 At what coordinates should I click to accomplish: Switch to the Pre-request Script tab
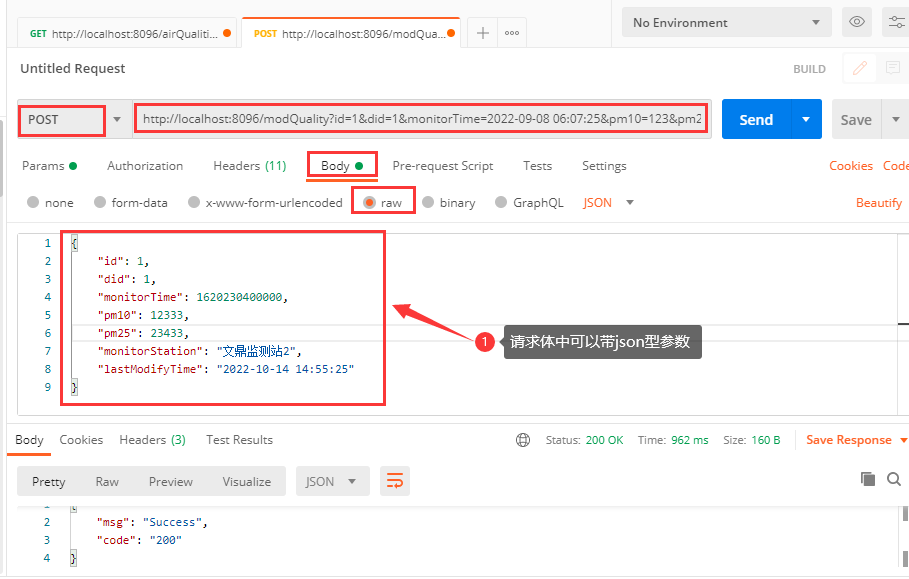(x=443, y=166)
